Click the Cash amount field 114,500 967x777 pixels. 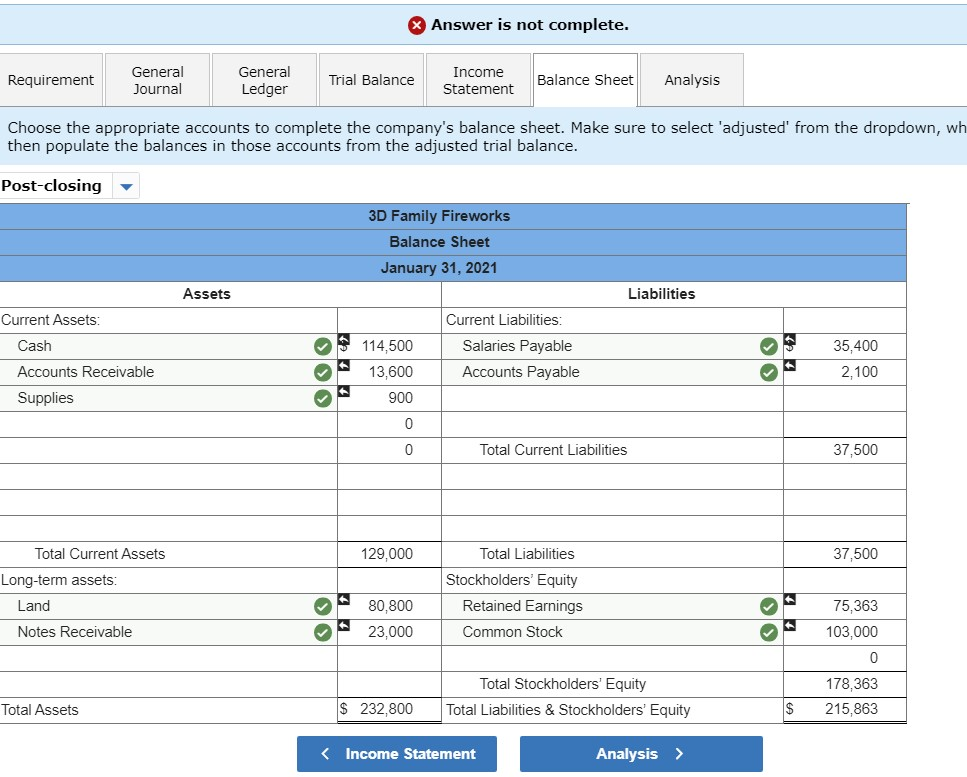390,347
